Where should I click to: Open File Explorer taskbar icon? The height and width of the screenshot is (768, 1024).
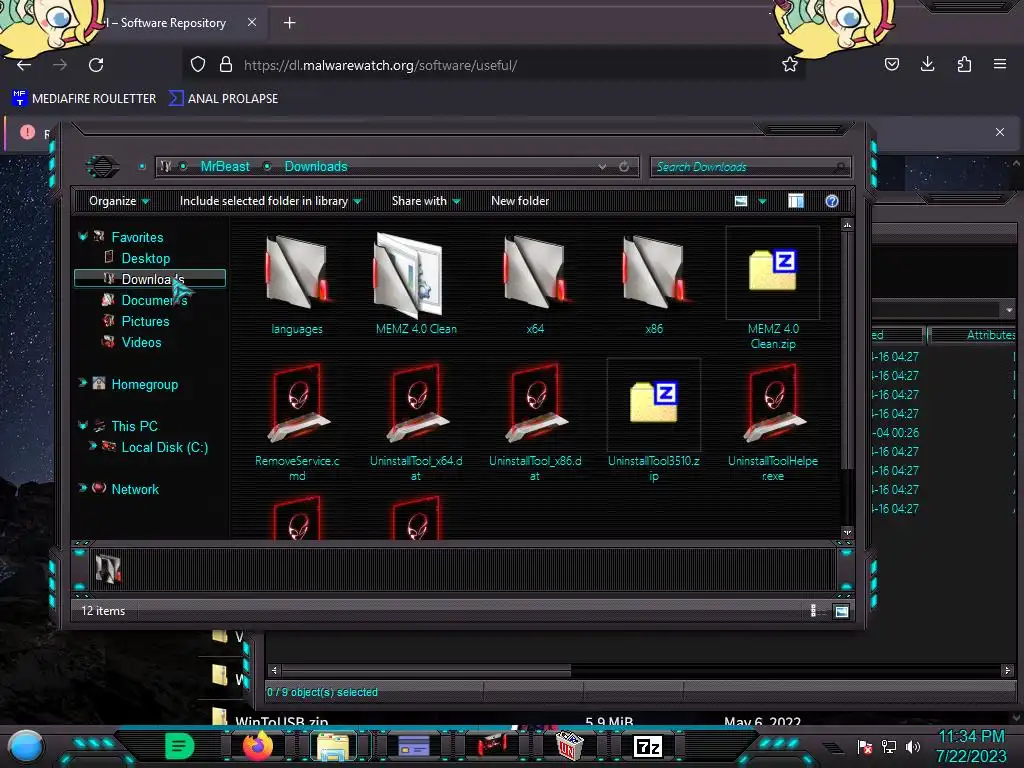333,746
